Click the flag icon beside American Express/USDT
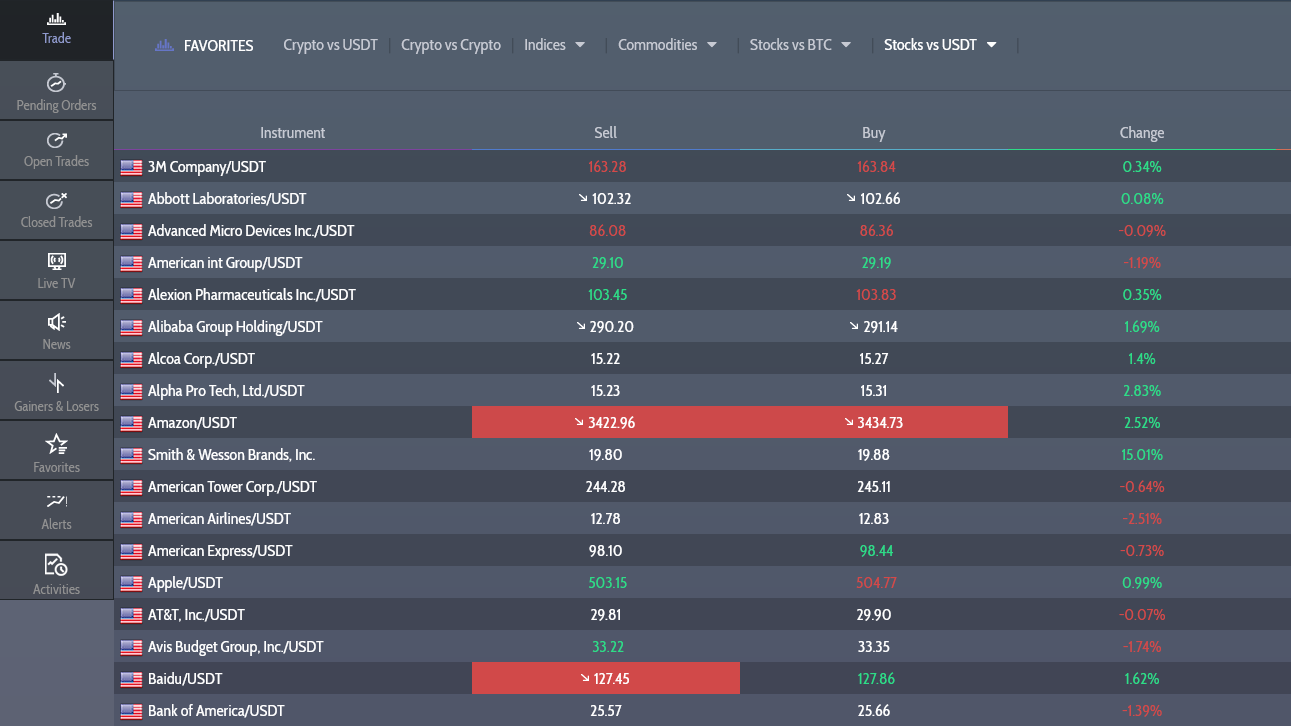This screenshot has width=1291, height=726. [131, 551]
